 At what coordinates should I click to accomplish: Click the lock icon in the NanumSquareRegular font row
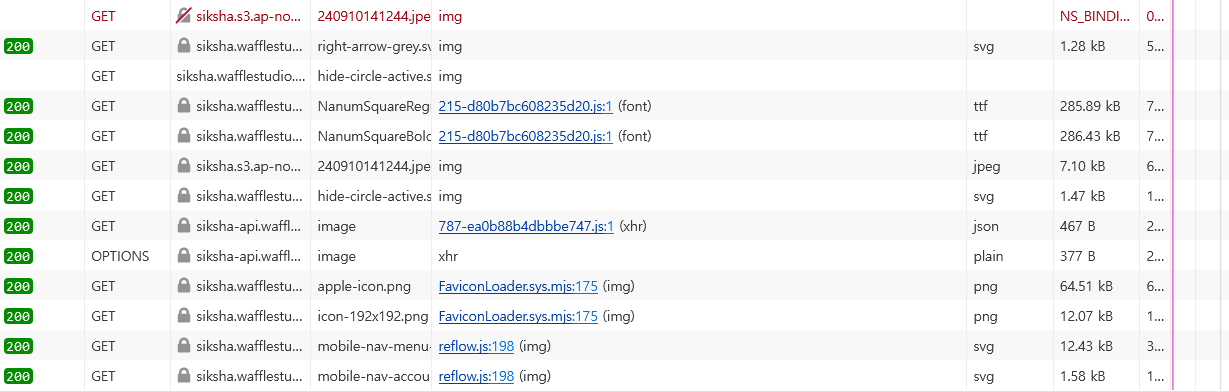(x=183, y=106)
